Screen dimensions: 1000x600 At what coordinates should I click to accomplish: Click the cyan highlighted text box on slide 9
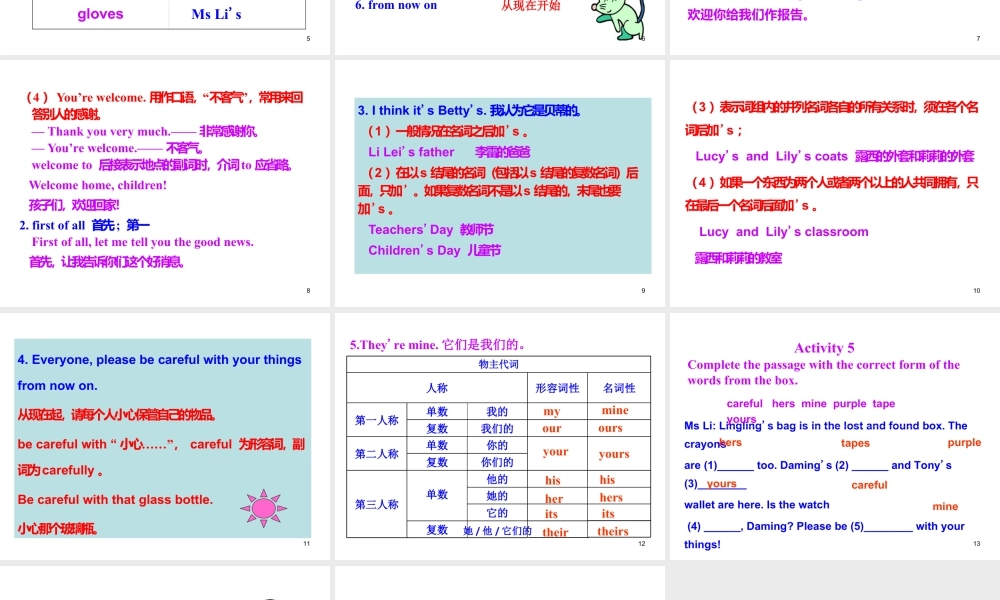(x=502, y=187)
